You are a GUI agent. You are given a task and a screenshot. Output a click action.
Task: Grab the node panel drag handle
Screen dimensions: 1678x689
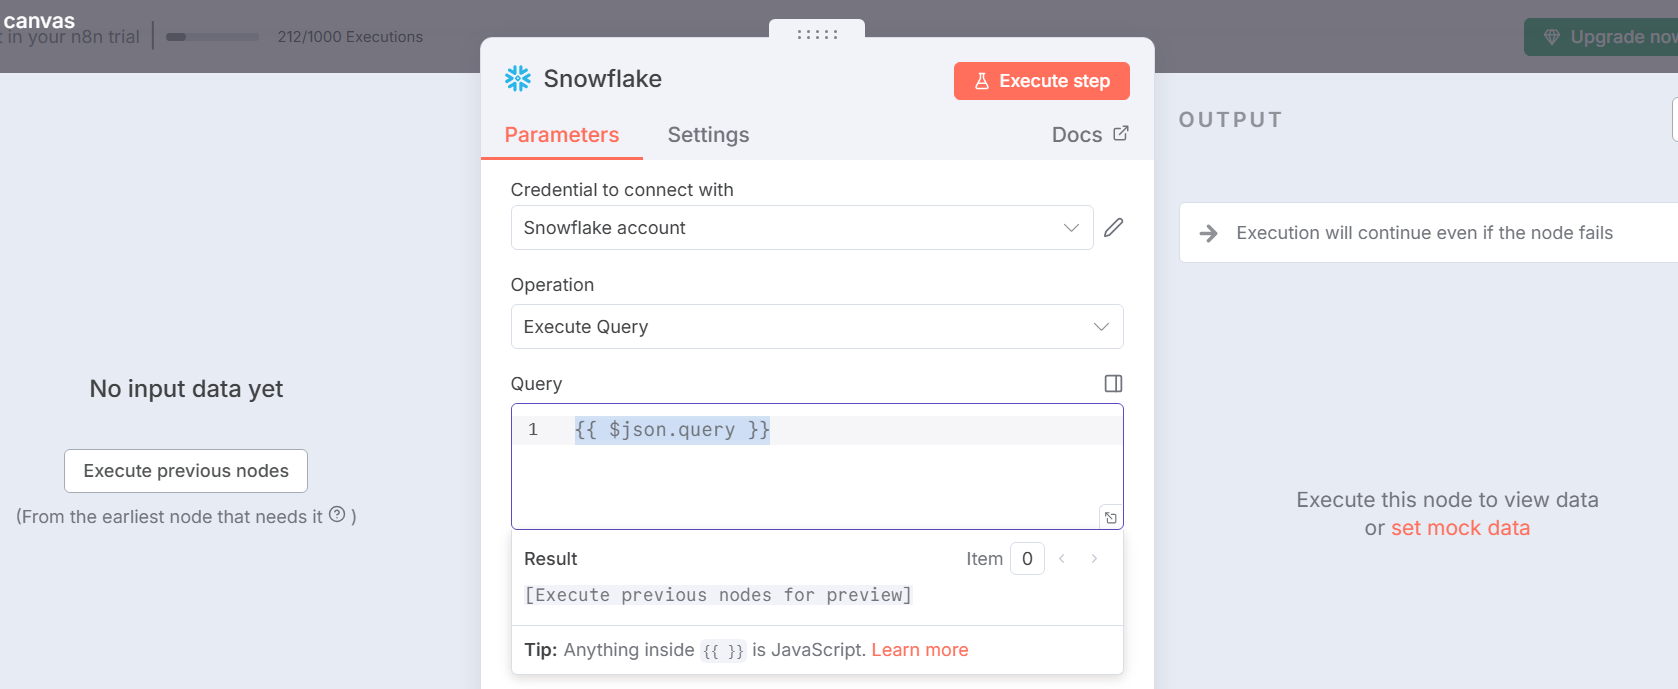(x=817, y=34)
